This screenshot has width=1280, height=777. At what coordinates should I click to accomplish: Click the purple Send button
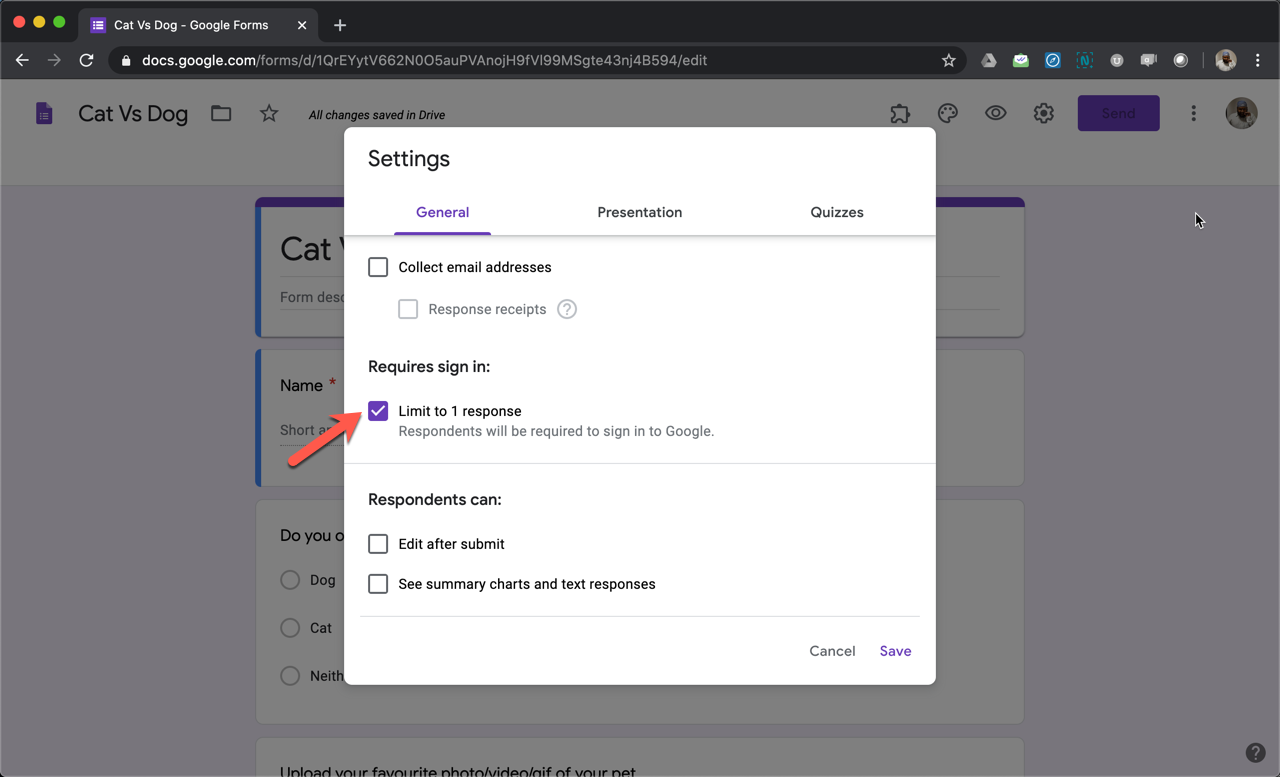(1118, 114)
